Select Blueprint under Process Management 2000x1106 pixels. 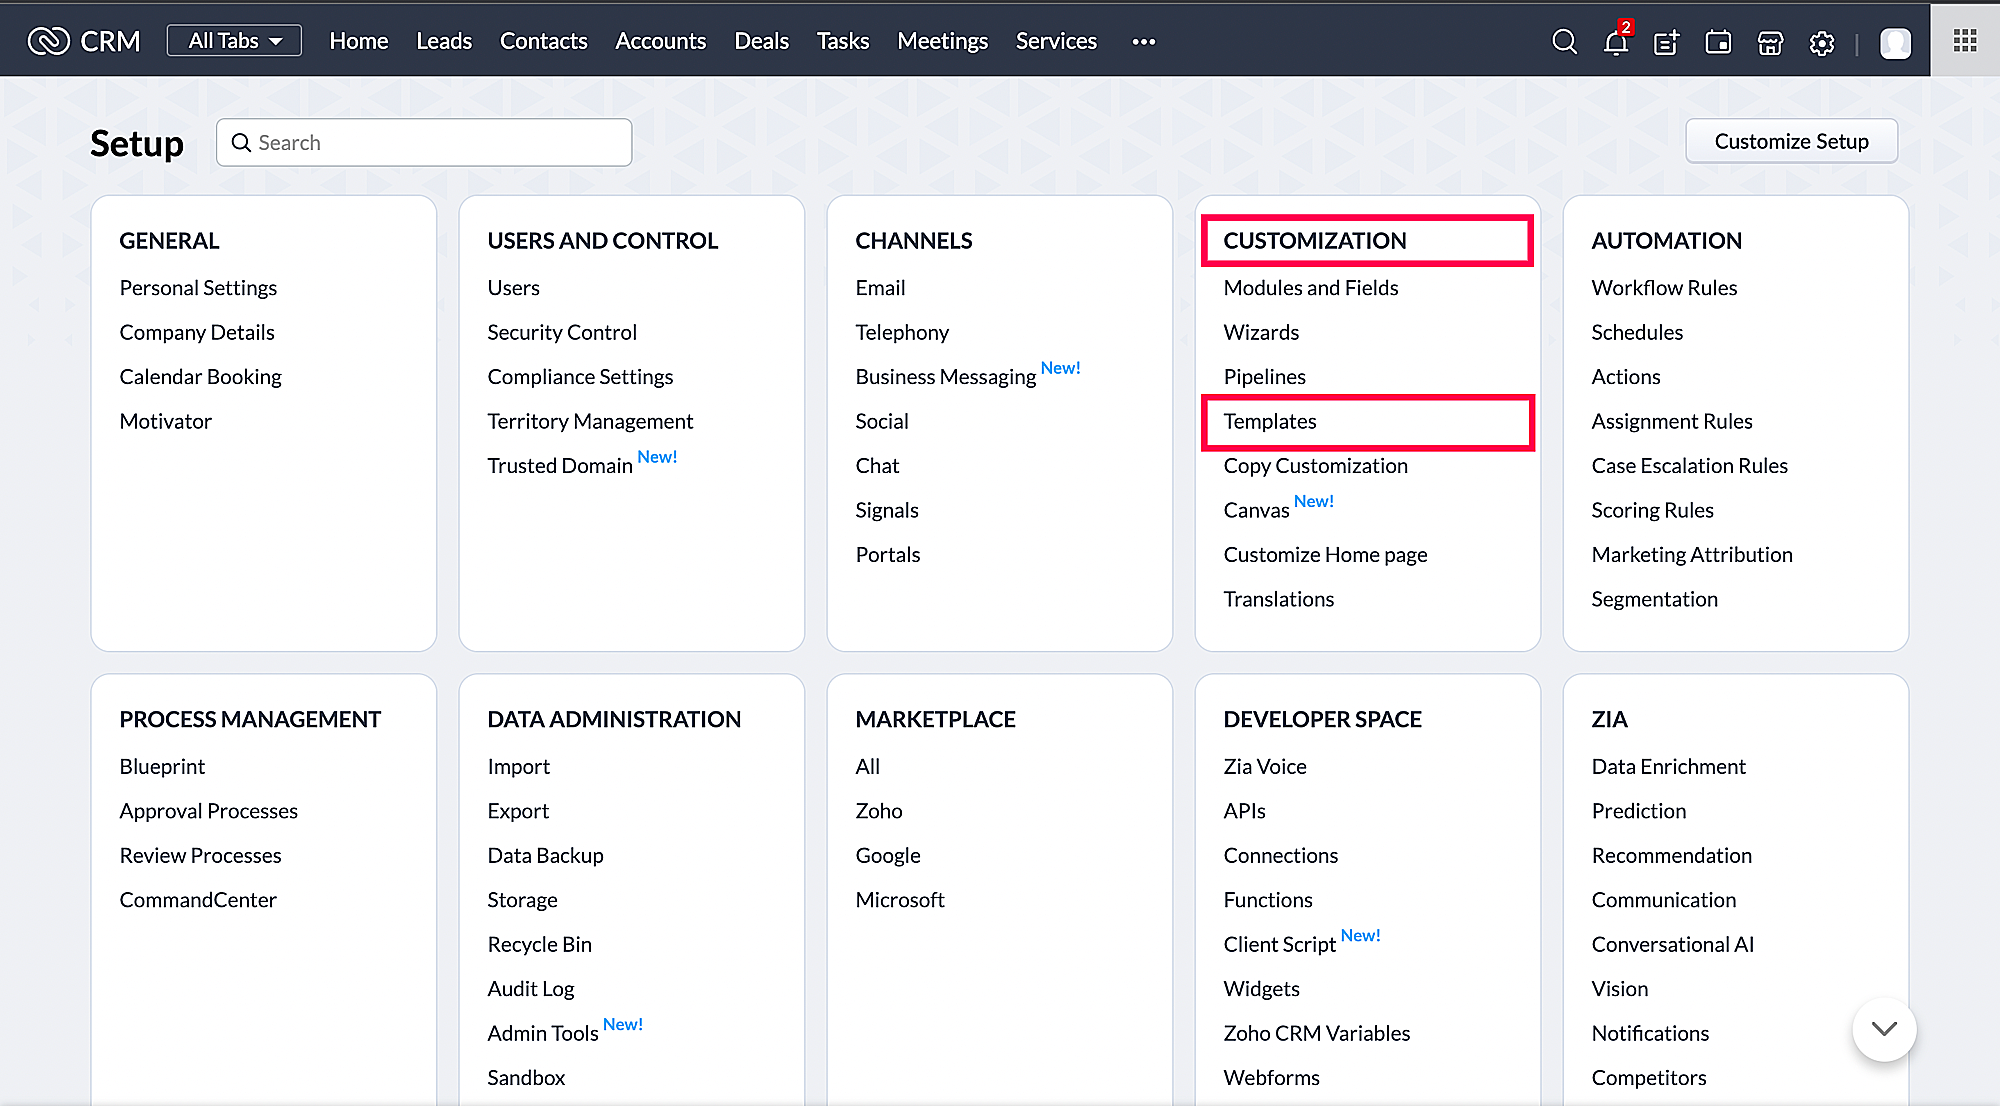[162, 766]
